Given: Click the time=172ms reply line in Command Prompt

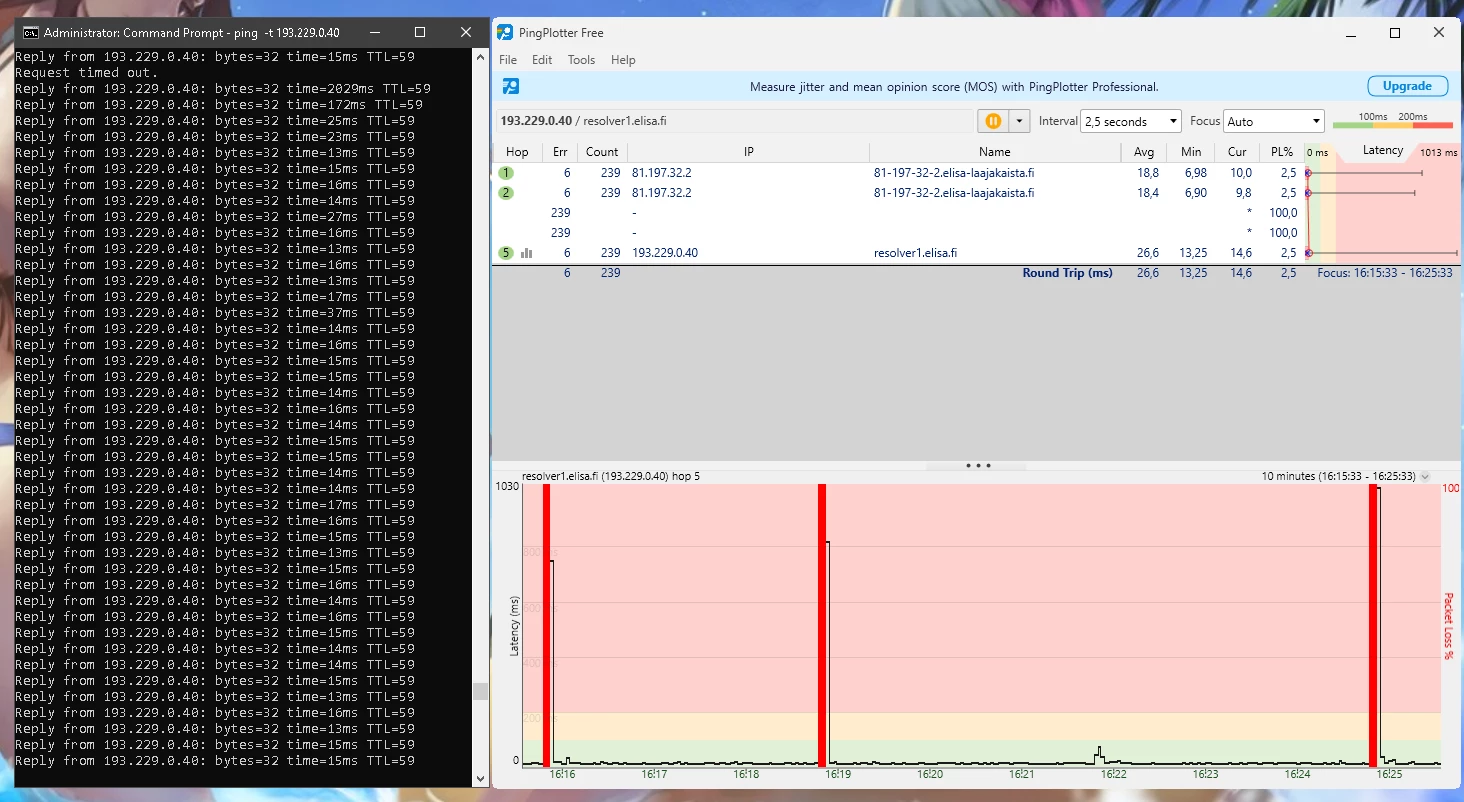Looking at the screenshot, I should point(219,105).
